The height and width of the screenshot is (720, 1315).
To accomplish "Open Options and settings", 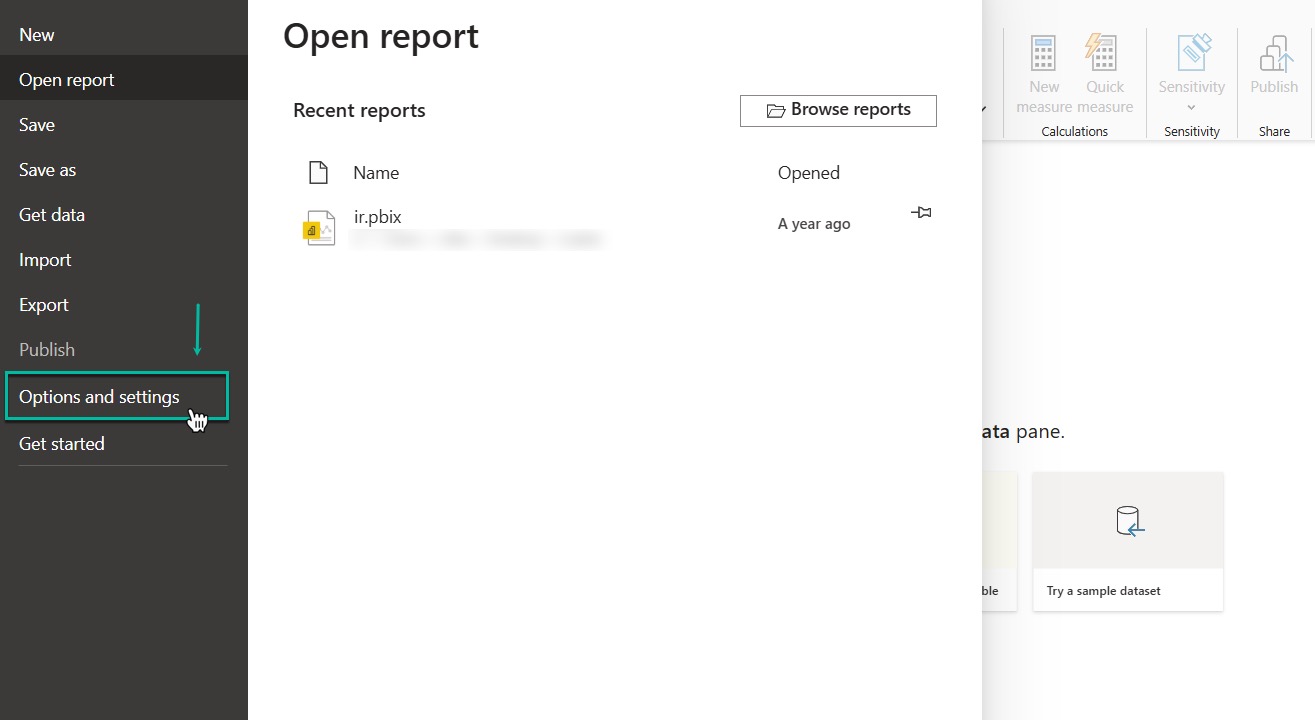I will click(99, 397).
